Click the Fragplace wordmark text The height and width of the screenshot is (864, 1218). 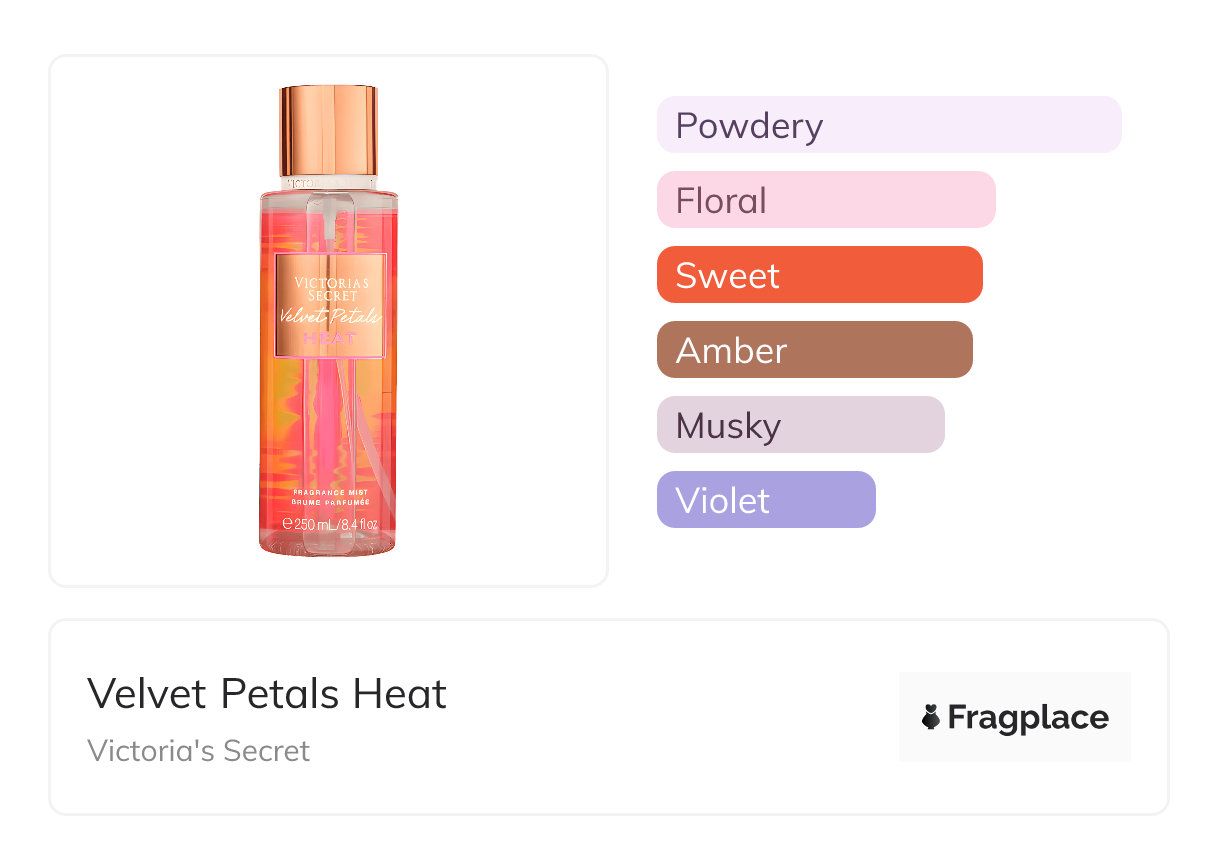point(1028,717)
